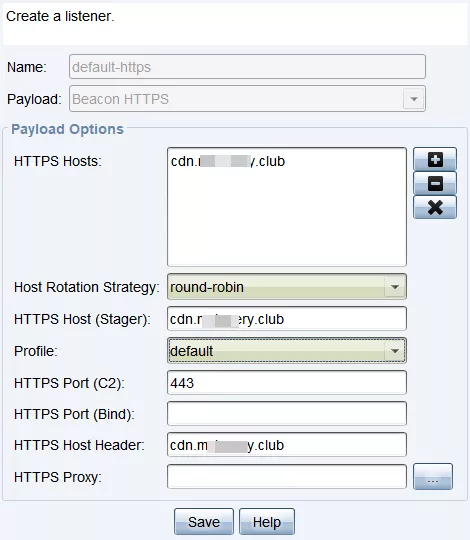The height and width of the screenshot is (540, 470).
Task: Focus the Name input field
Action: coord(247,67)
